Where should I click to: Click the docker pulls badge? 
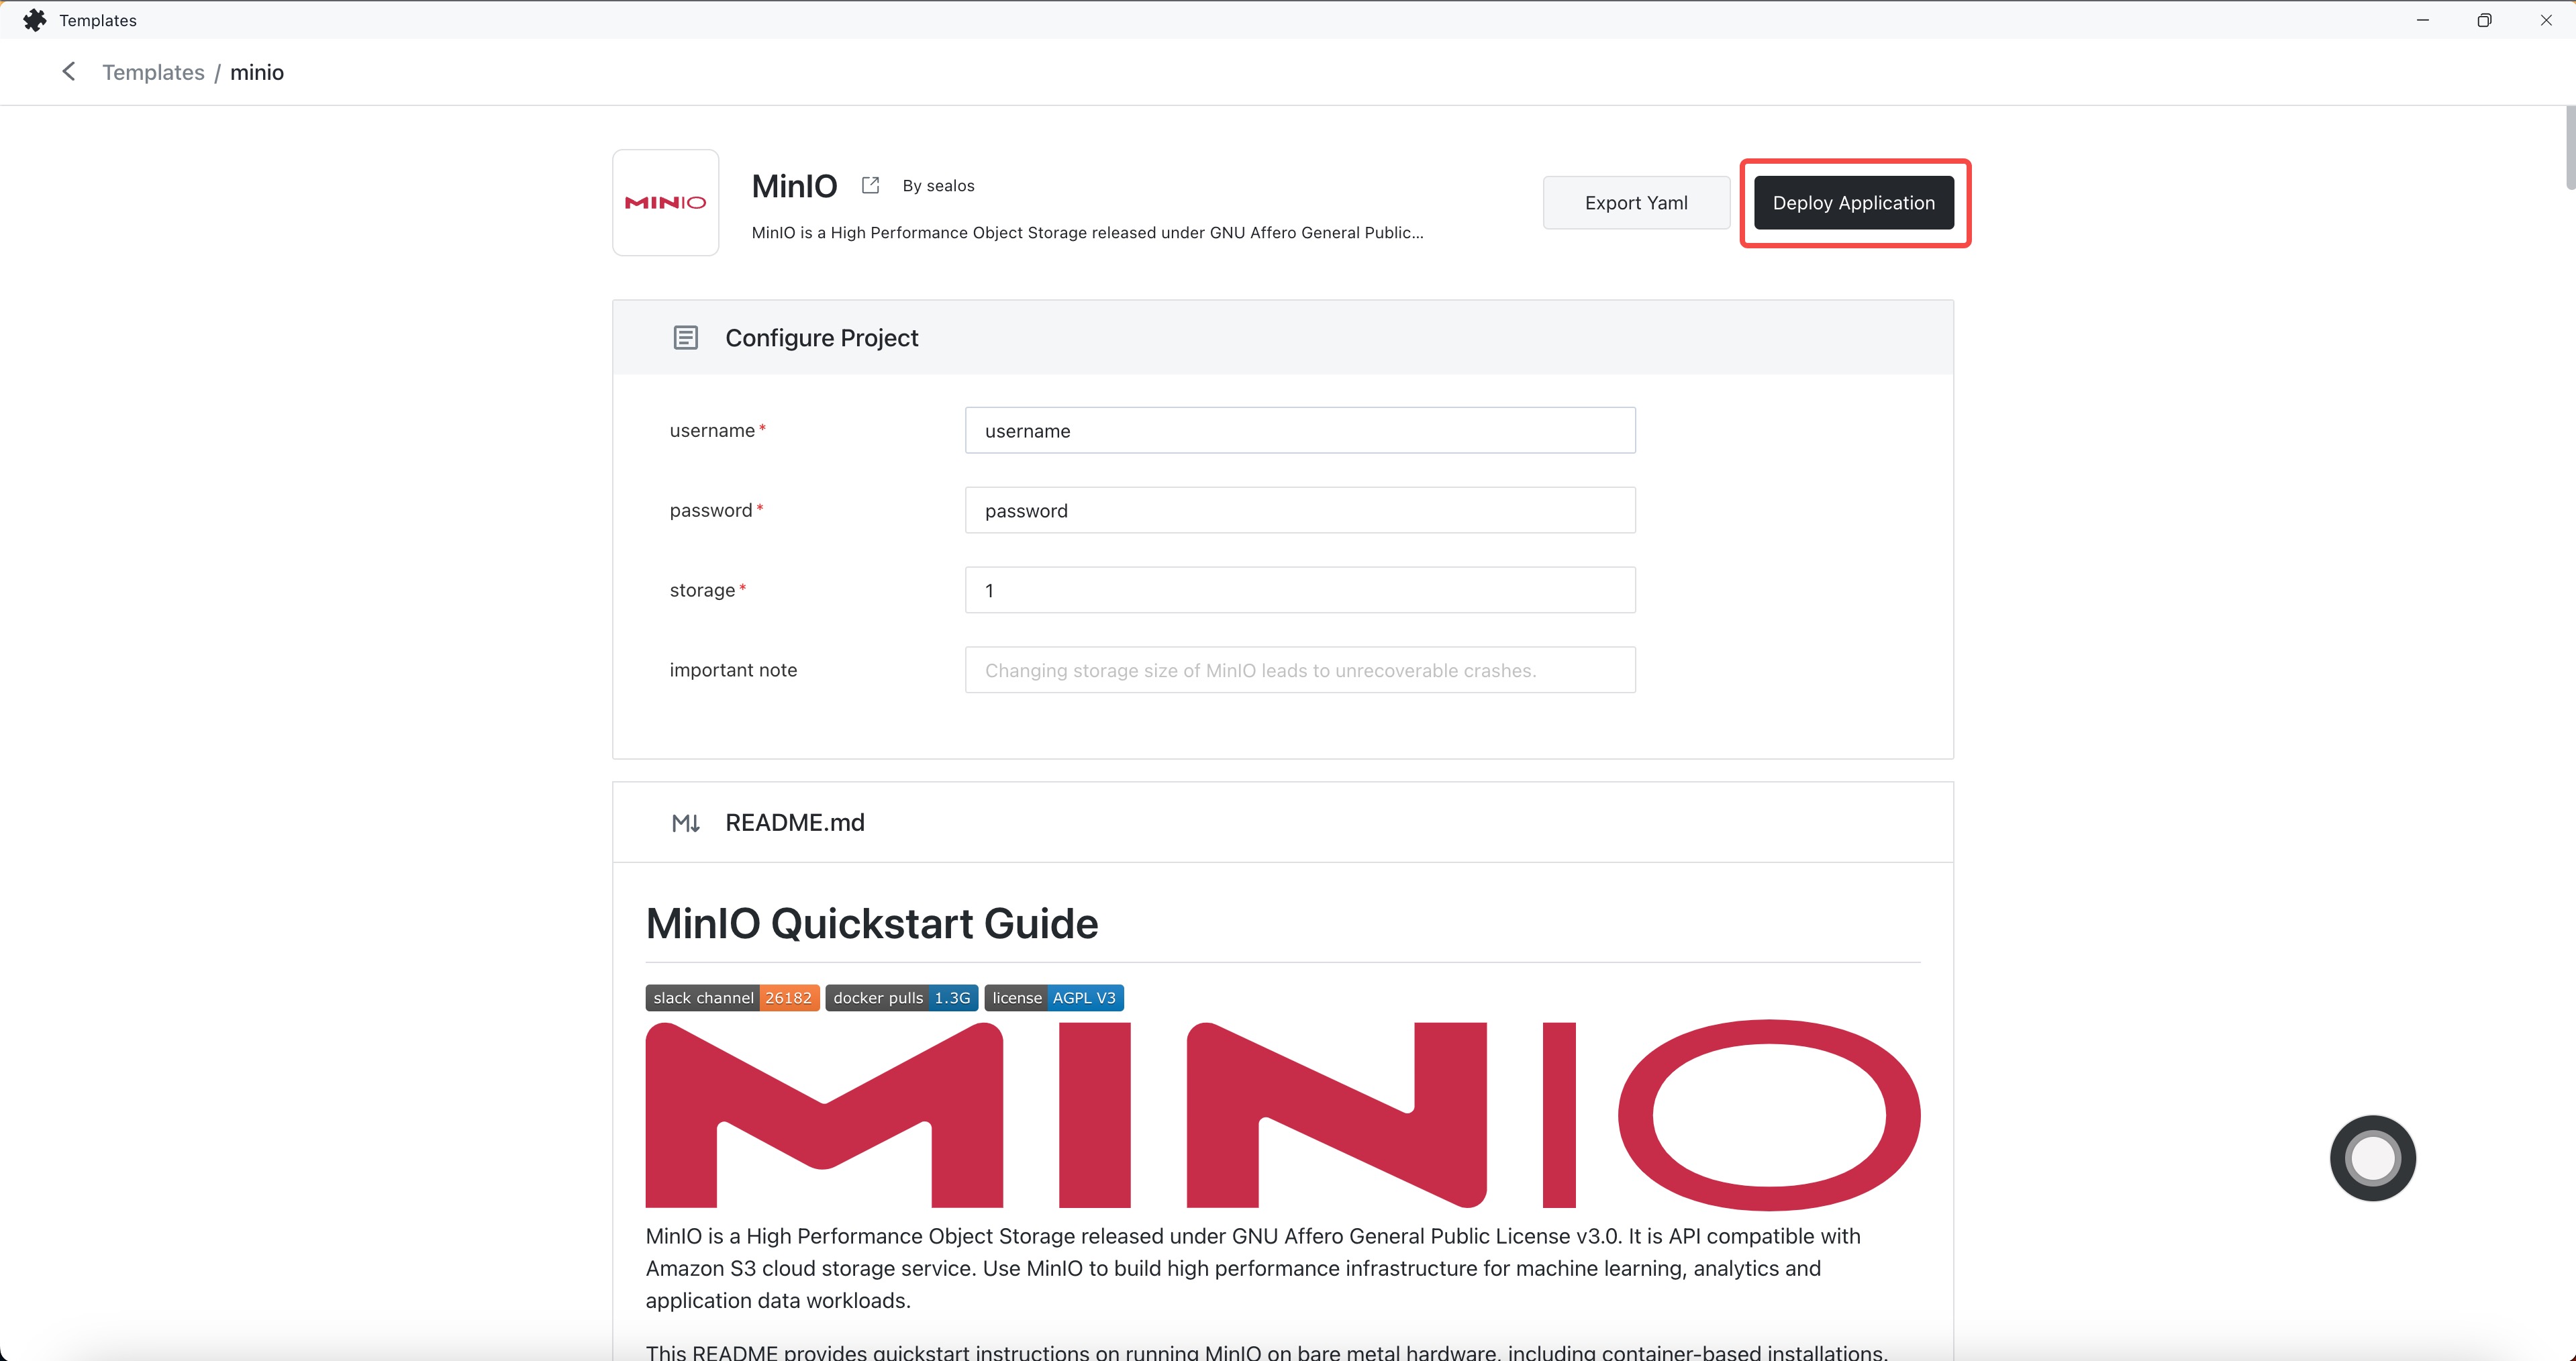(x=901, y=998)
